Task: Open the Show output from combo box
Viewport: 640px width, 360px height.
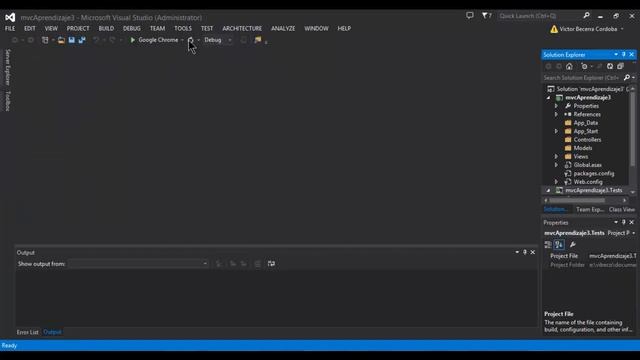Action: (x=138, y=264)
